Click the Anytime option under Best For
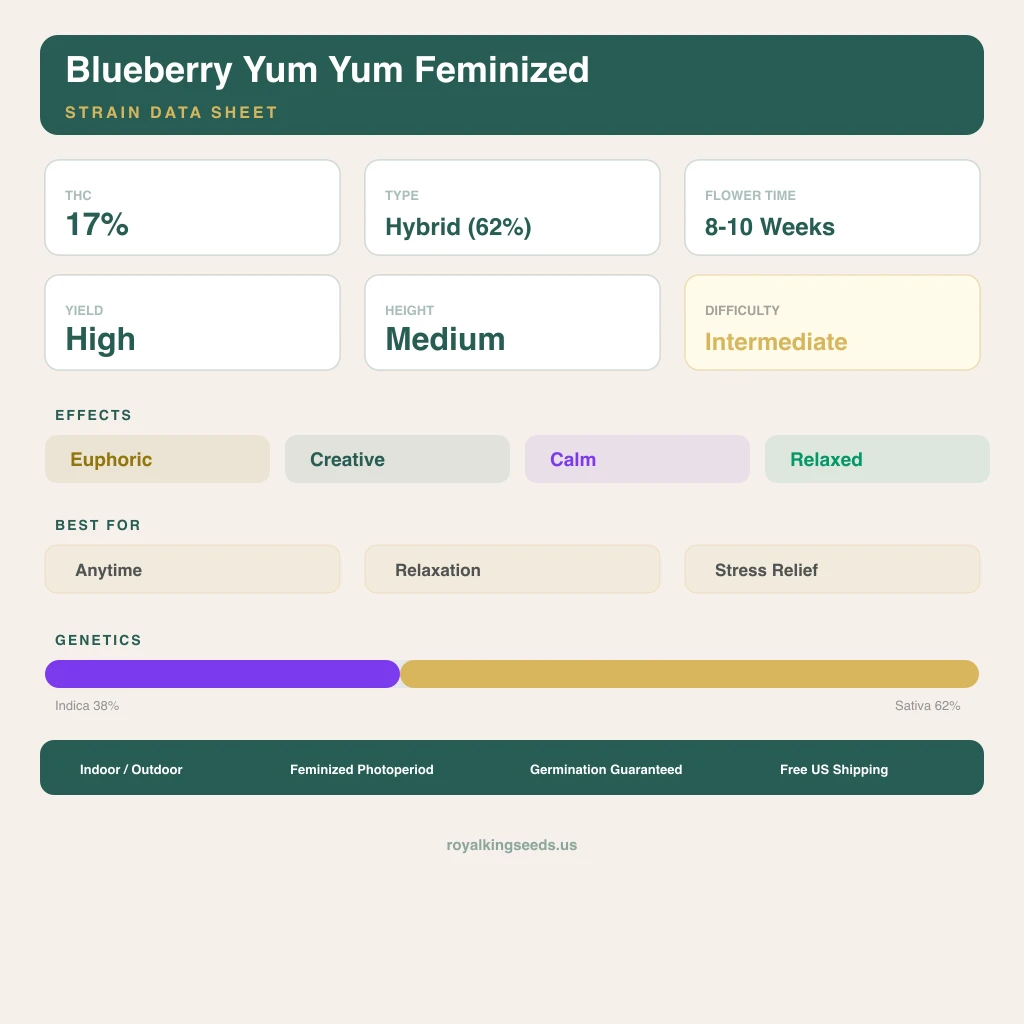The height and width of the screenshot is (1024, 1024). pyautogui.click(x=192, y=570)
